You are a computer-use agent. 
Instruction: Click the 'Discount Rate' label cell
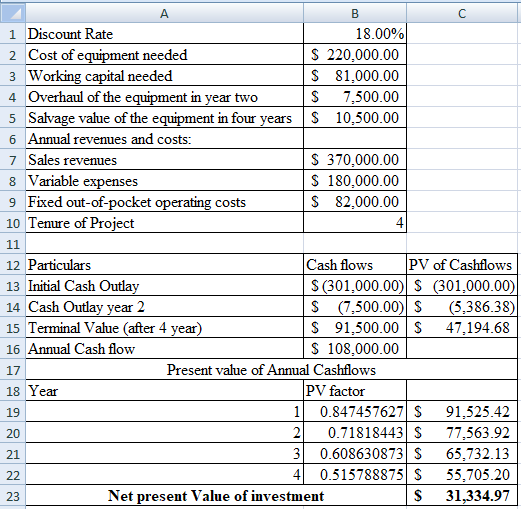tap(164, 34)
